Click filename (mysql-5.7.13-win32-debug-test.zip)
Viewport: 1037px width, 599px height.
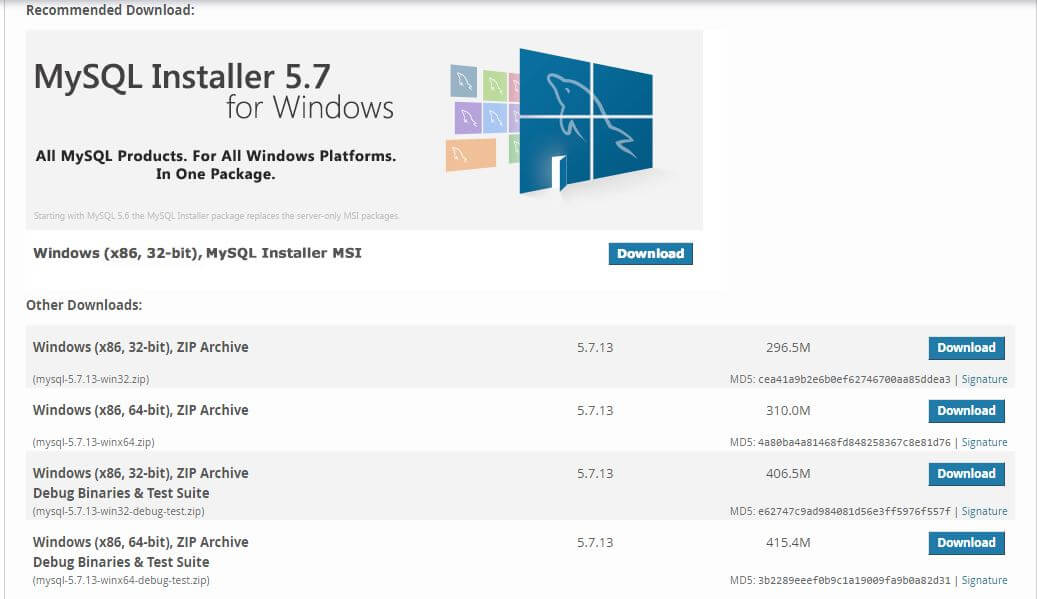tap(118, 511)
